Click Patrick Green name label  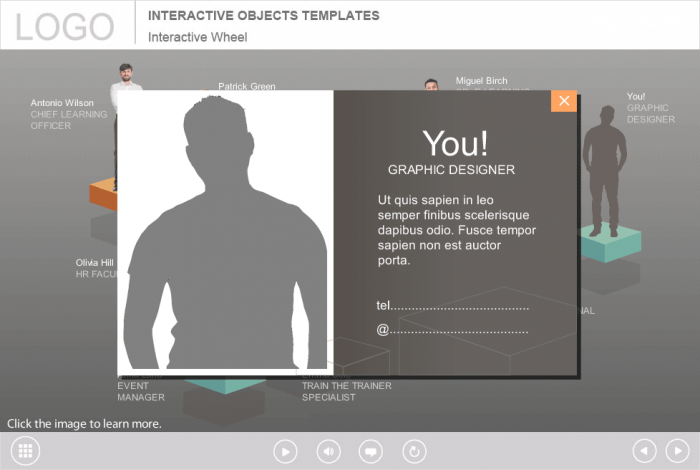[x=247, y=86]
